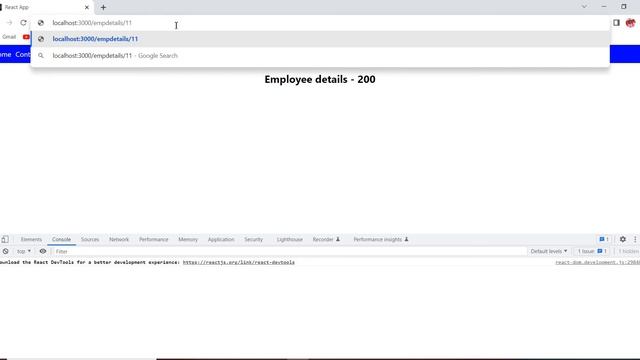Switch to the Performance tab in DevTools

coord(153,240)
